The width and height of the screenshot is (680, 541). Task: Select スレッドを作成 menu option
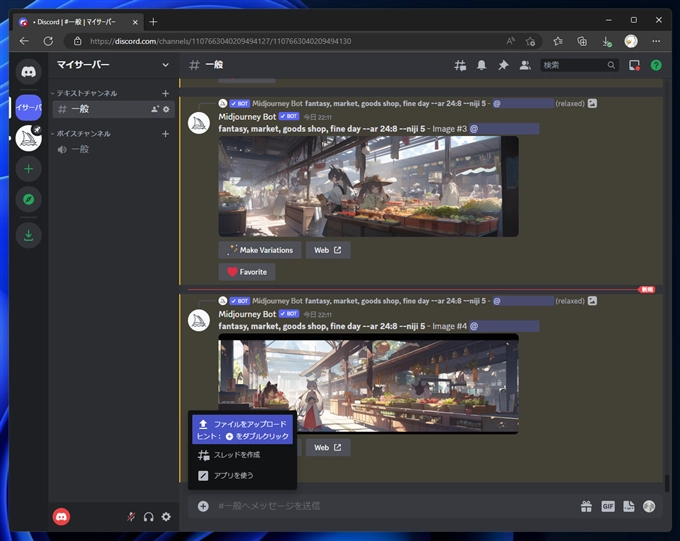coord(242,455)
